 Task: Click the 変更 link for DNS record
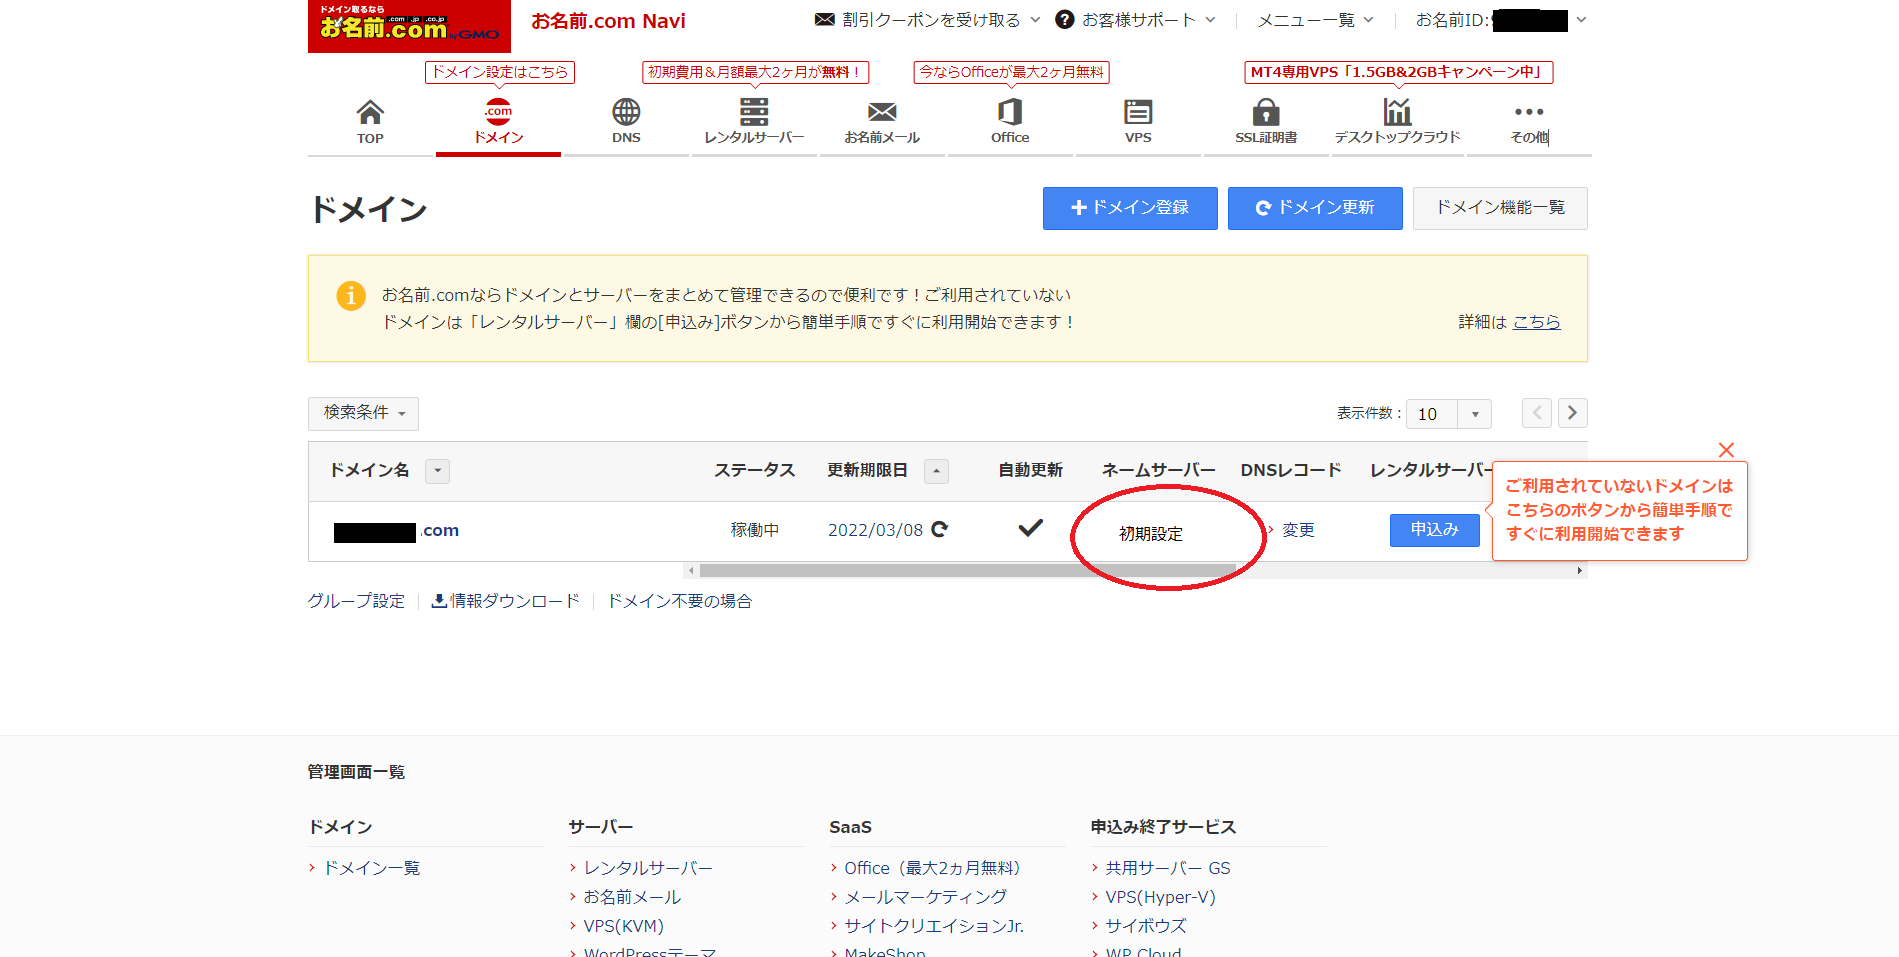(x=1298, y=530)
